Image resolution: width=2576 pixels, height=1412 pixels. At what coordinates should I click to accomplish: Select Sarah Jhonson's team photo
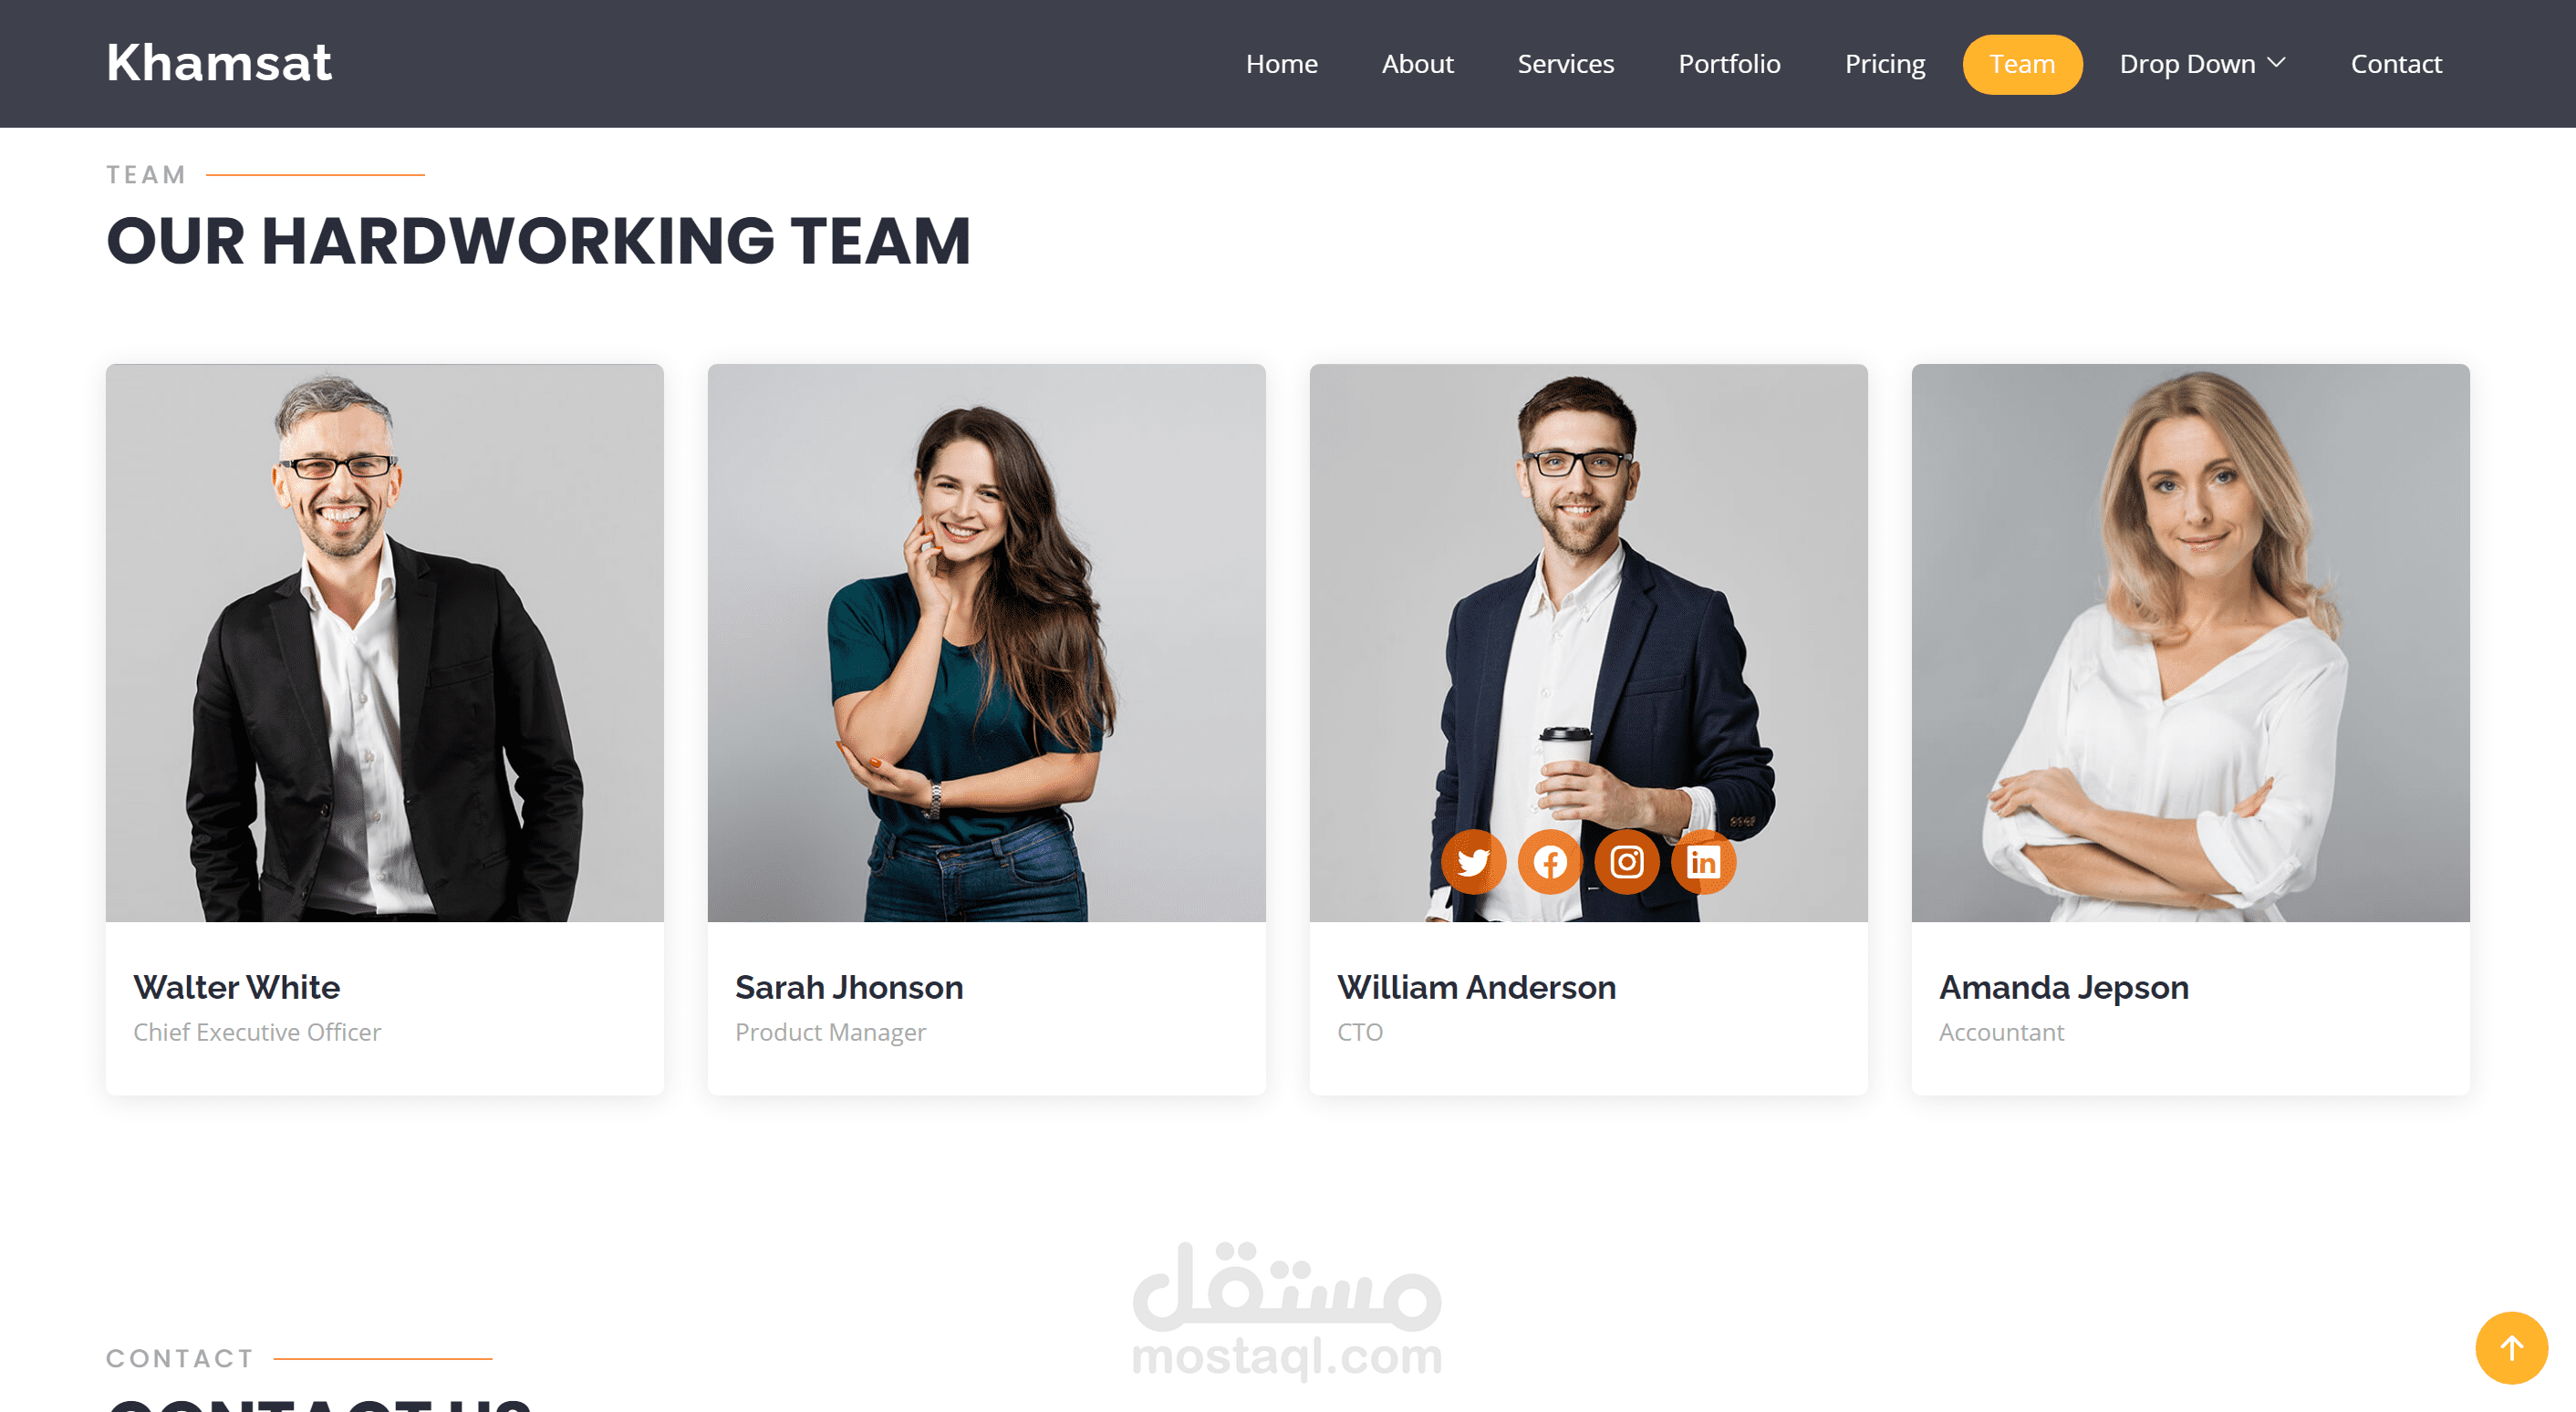point(987,642)
